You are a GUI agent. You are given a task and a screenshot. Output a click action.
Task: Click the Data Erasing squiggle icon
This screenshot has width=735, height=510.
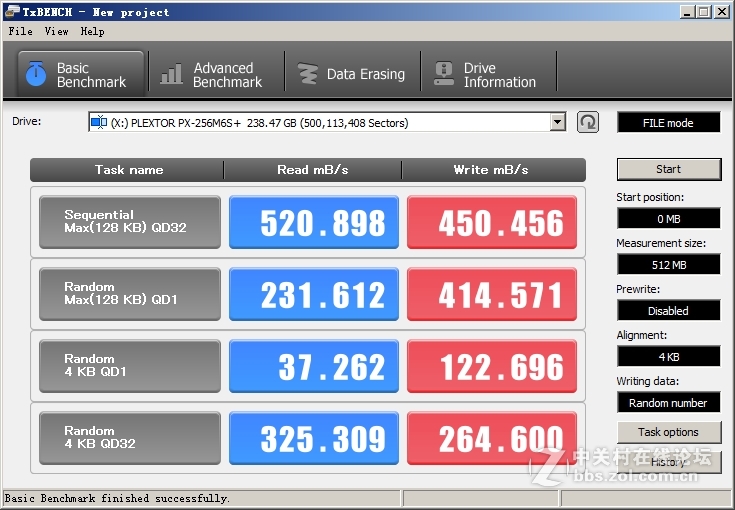308,74
